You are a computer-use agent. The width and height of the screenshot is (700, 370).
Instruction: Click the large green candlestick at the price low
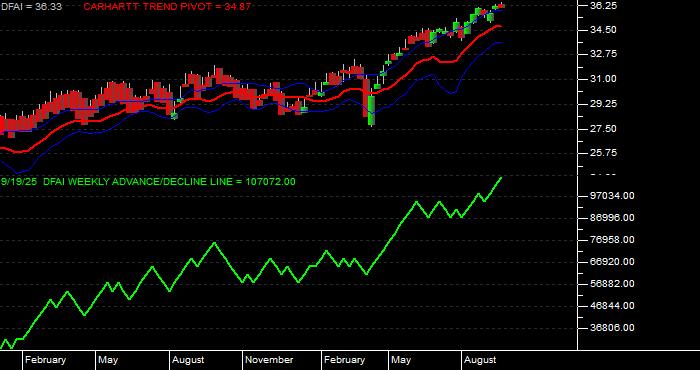[x=371, y=110]
